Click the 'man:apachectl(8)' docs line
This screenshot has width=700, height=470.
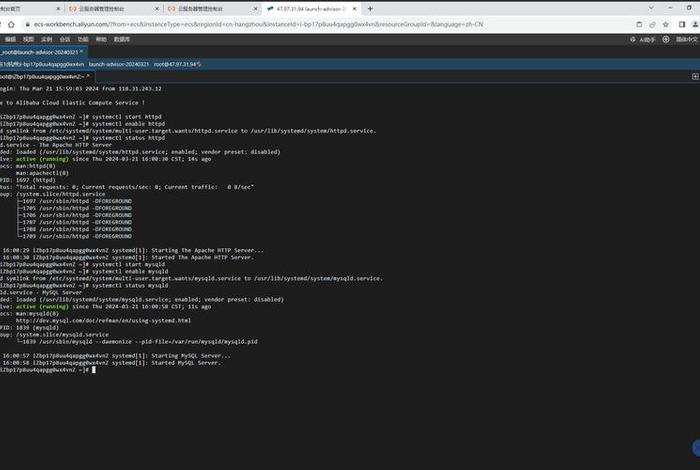[x=42, y=173]
